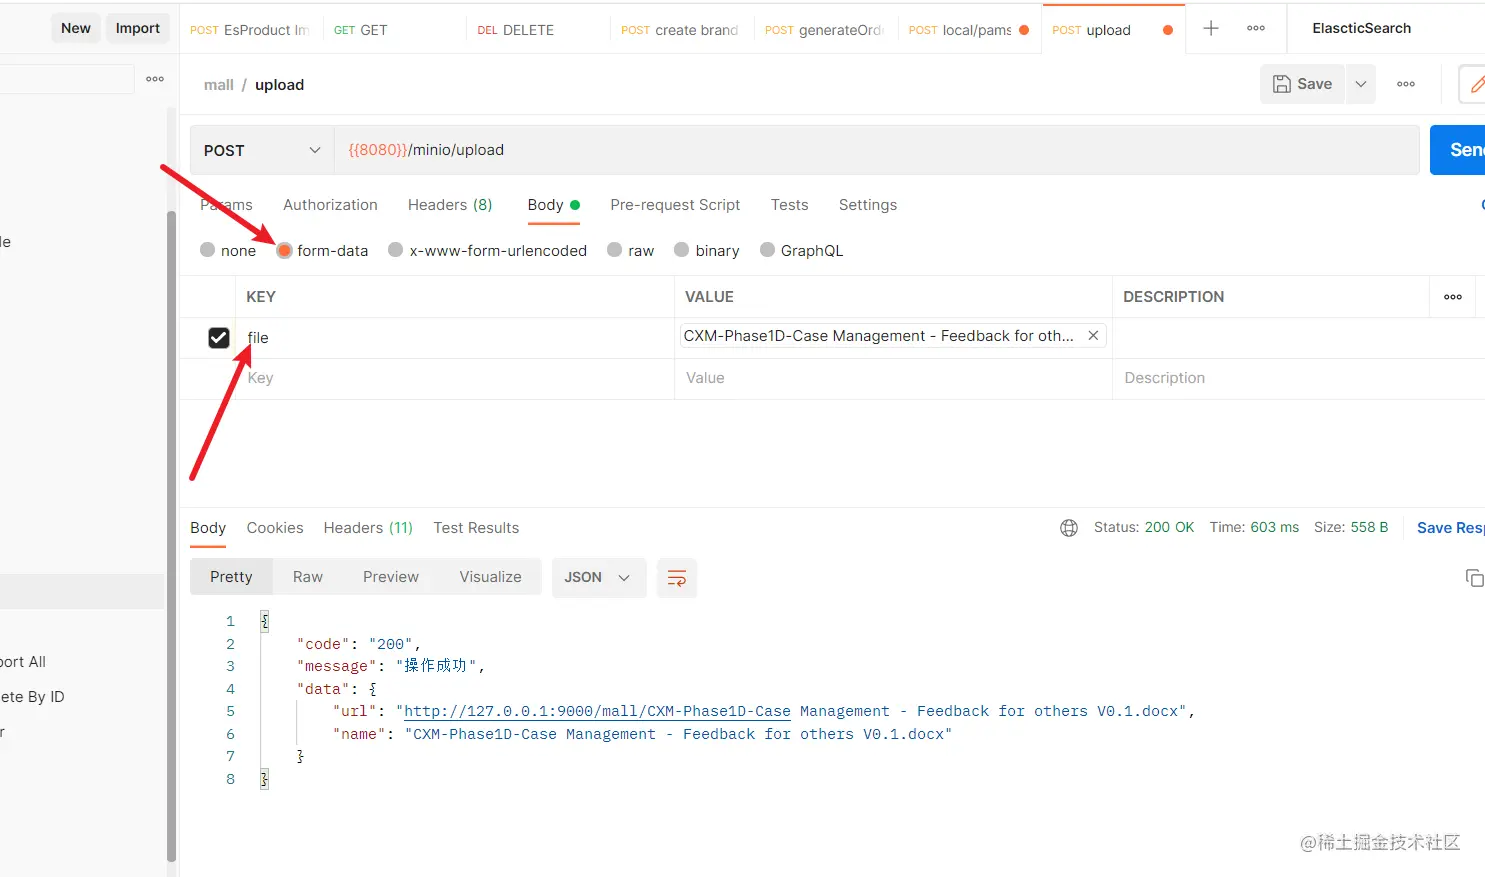Click the empty Value input field

click(893, 378)
